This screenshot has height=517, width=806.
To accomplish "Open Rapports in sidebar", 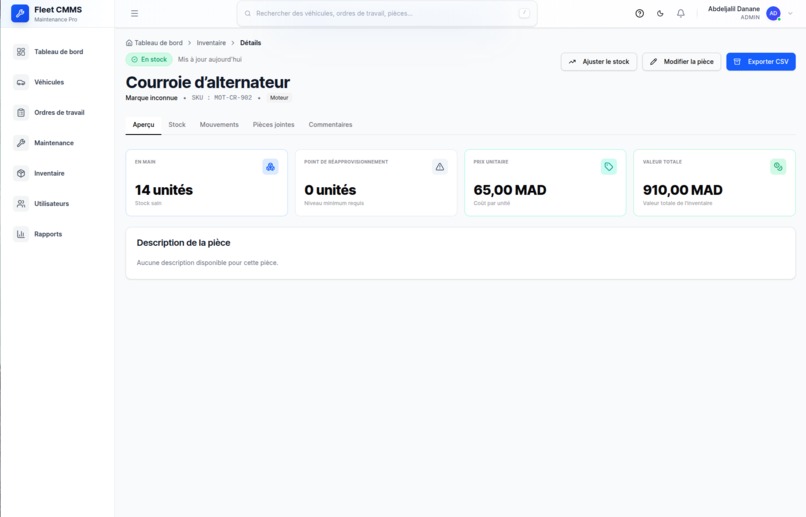I will [48, 234].
